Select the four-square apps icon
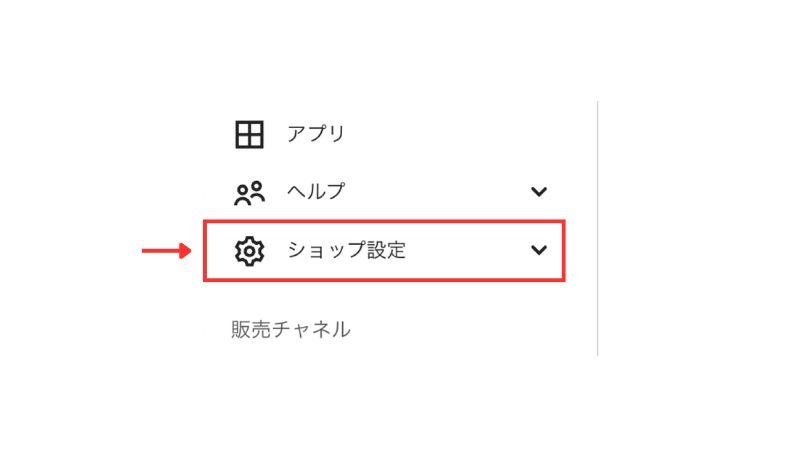The image size is (812, 457). 249,135
